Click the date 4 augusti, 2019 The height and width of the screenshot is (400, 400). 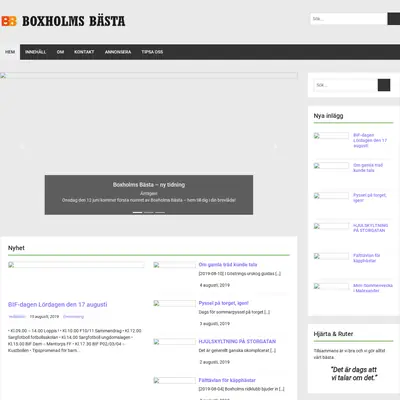215,285
